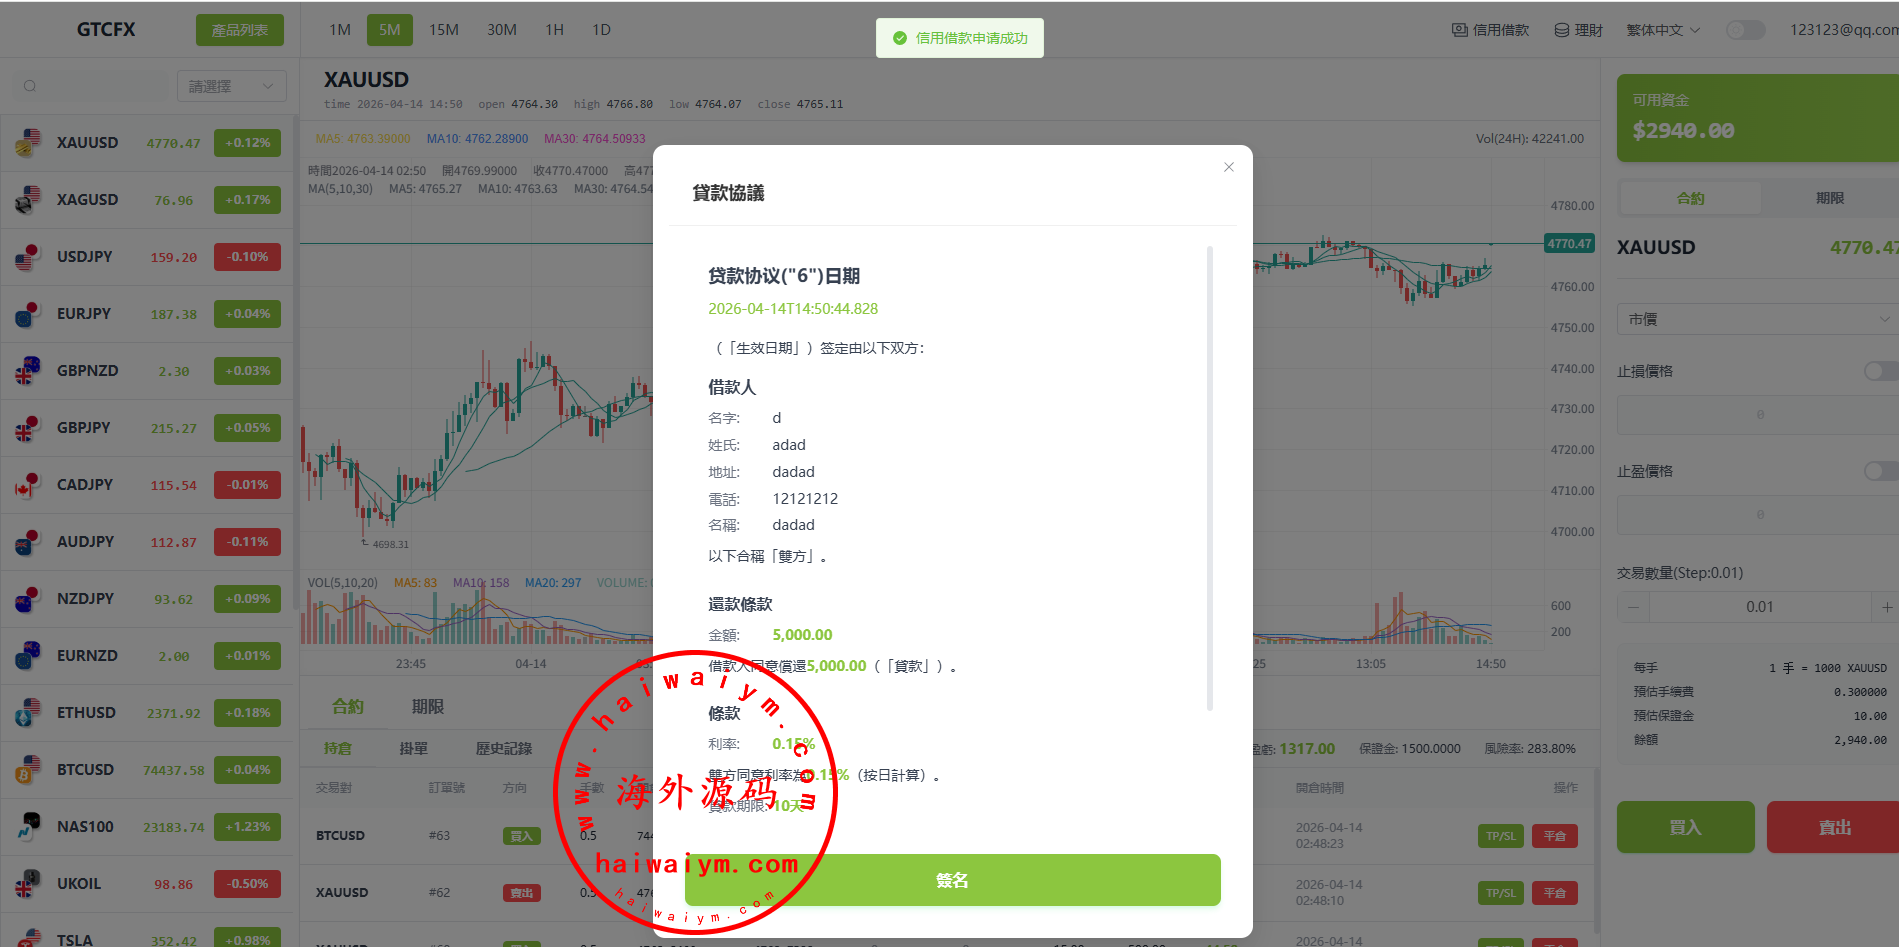1899x947 pixels.
Task: Switch to the 15M timeframe tab
Action: 444,30
